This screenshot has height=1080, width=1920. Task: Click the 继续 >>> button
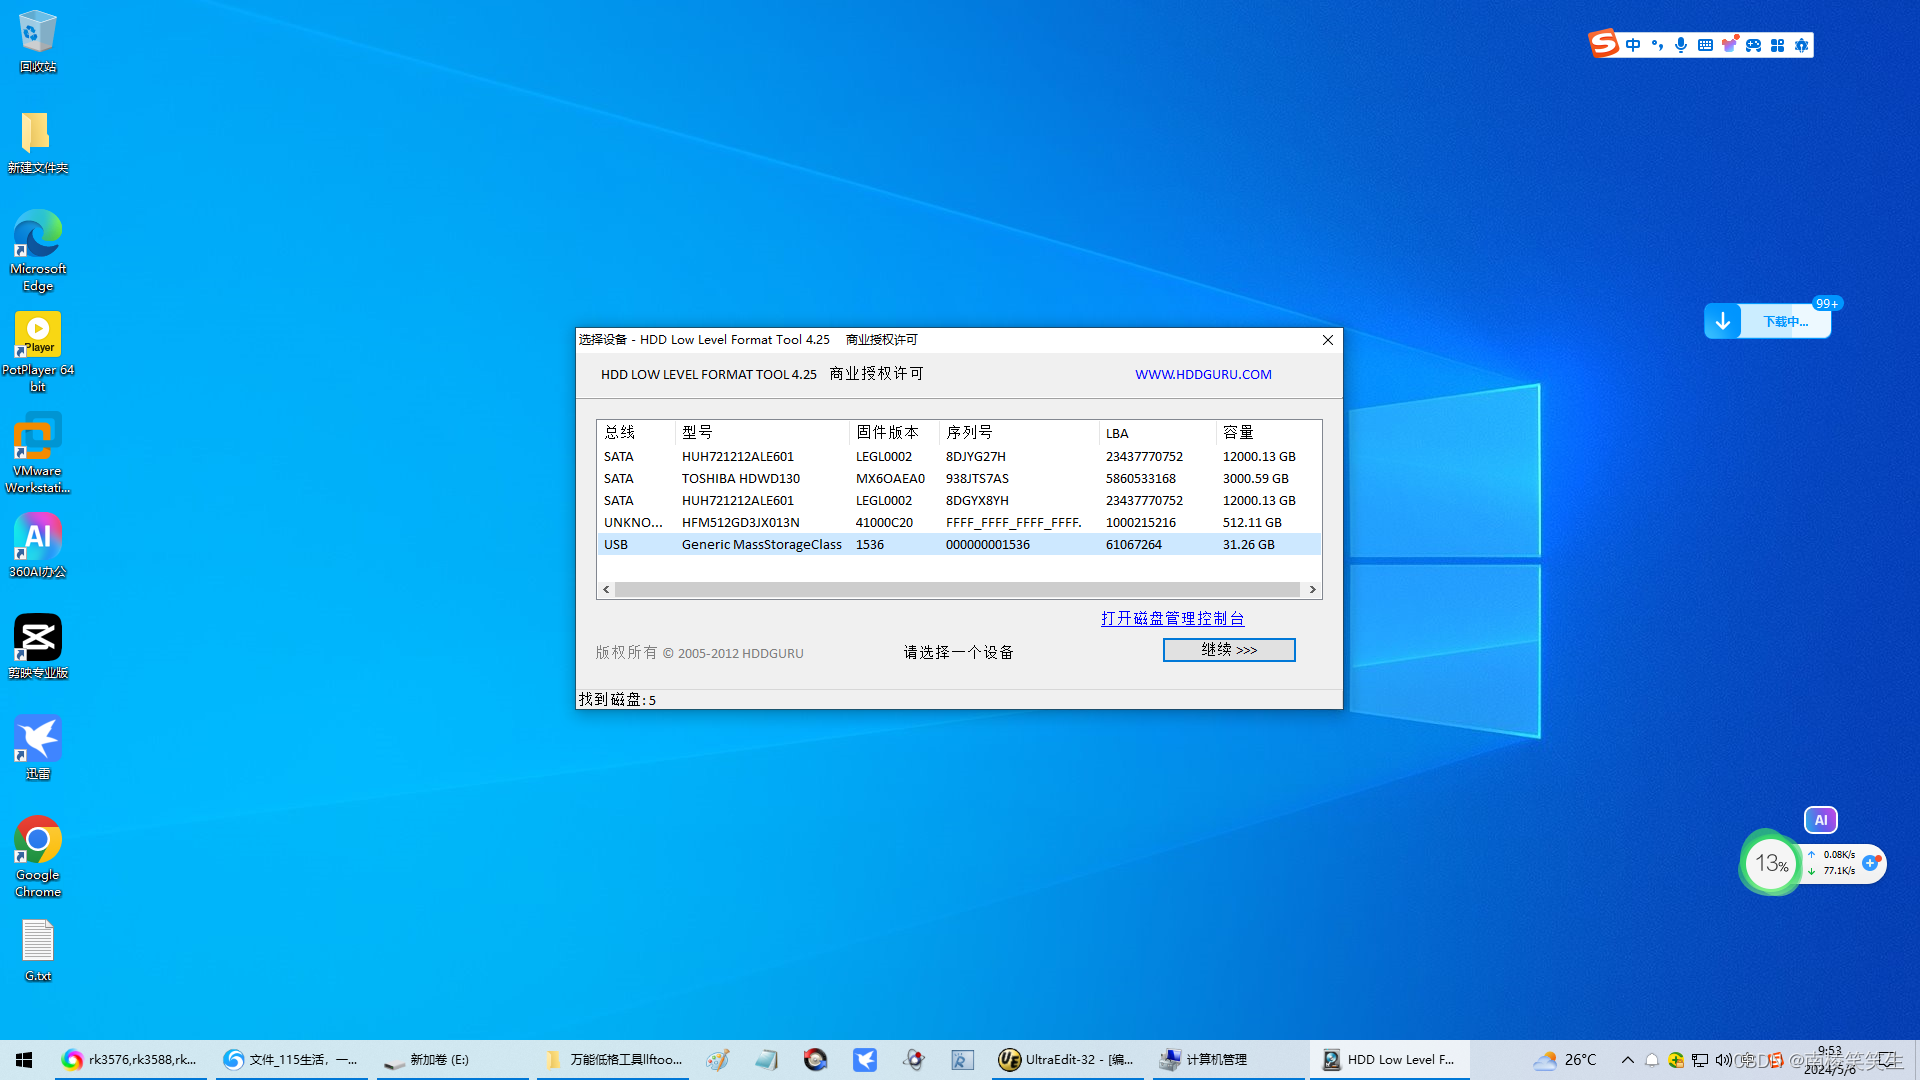click(x=1228, y=650)
